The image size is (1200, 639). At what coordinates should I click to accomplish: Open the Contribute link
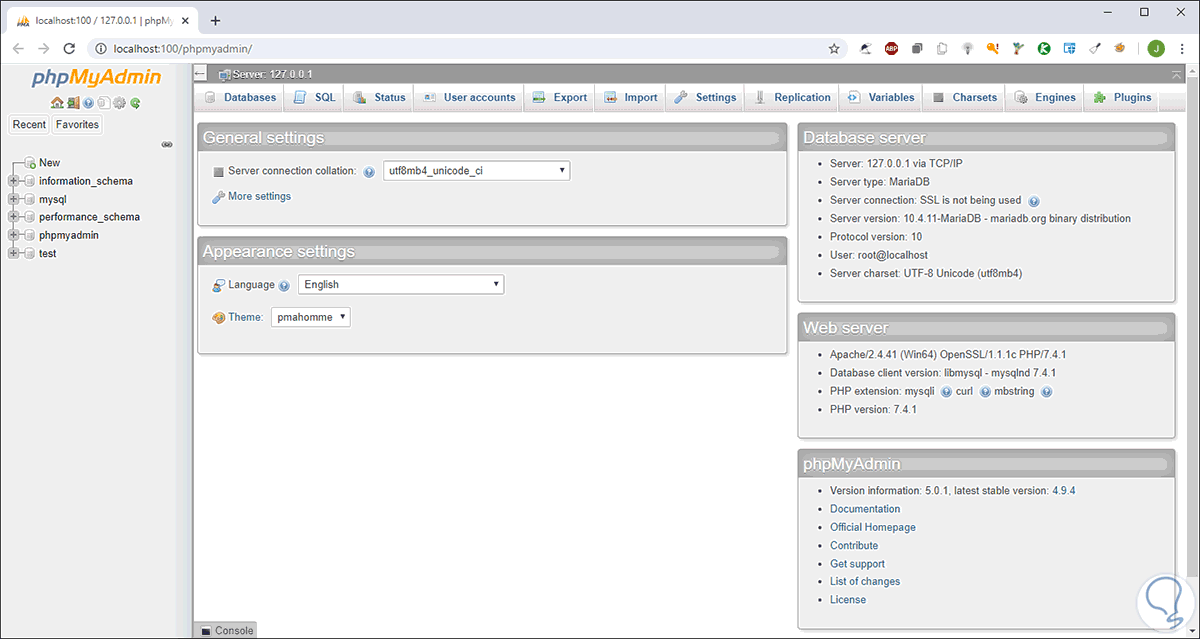[854, 545]
